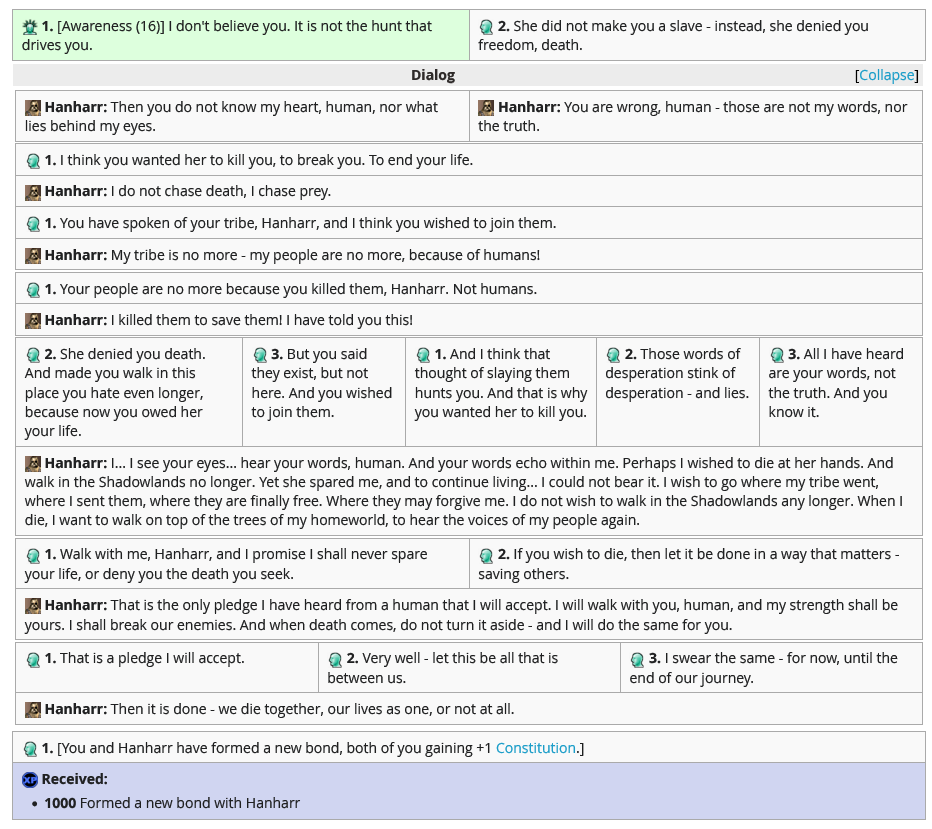Click player icon beside 'And I think that thought'
This screenshot has height=829, width=932.
[423, 355]
